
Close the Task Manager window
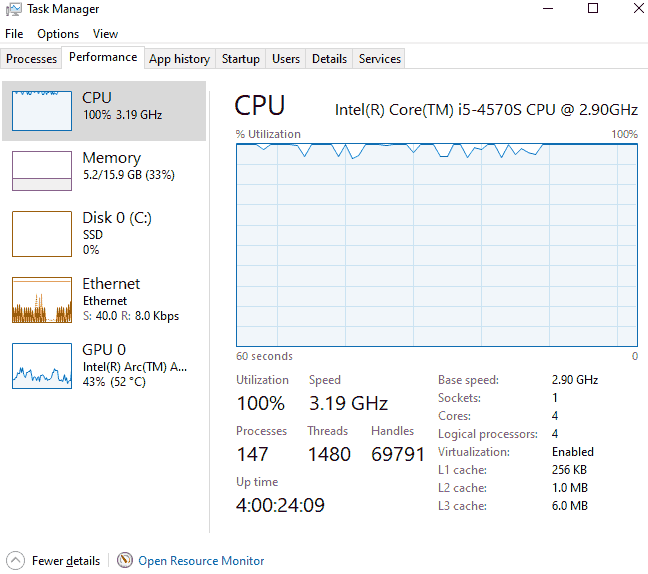(x=638, y=8)
